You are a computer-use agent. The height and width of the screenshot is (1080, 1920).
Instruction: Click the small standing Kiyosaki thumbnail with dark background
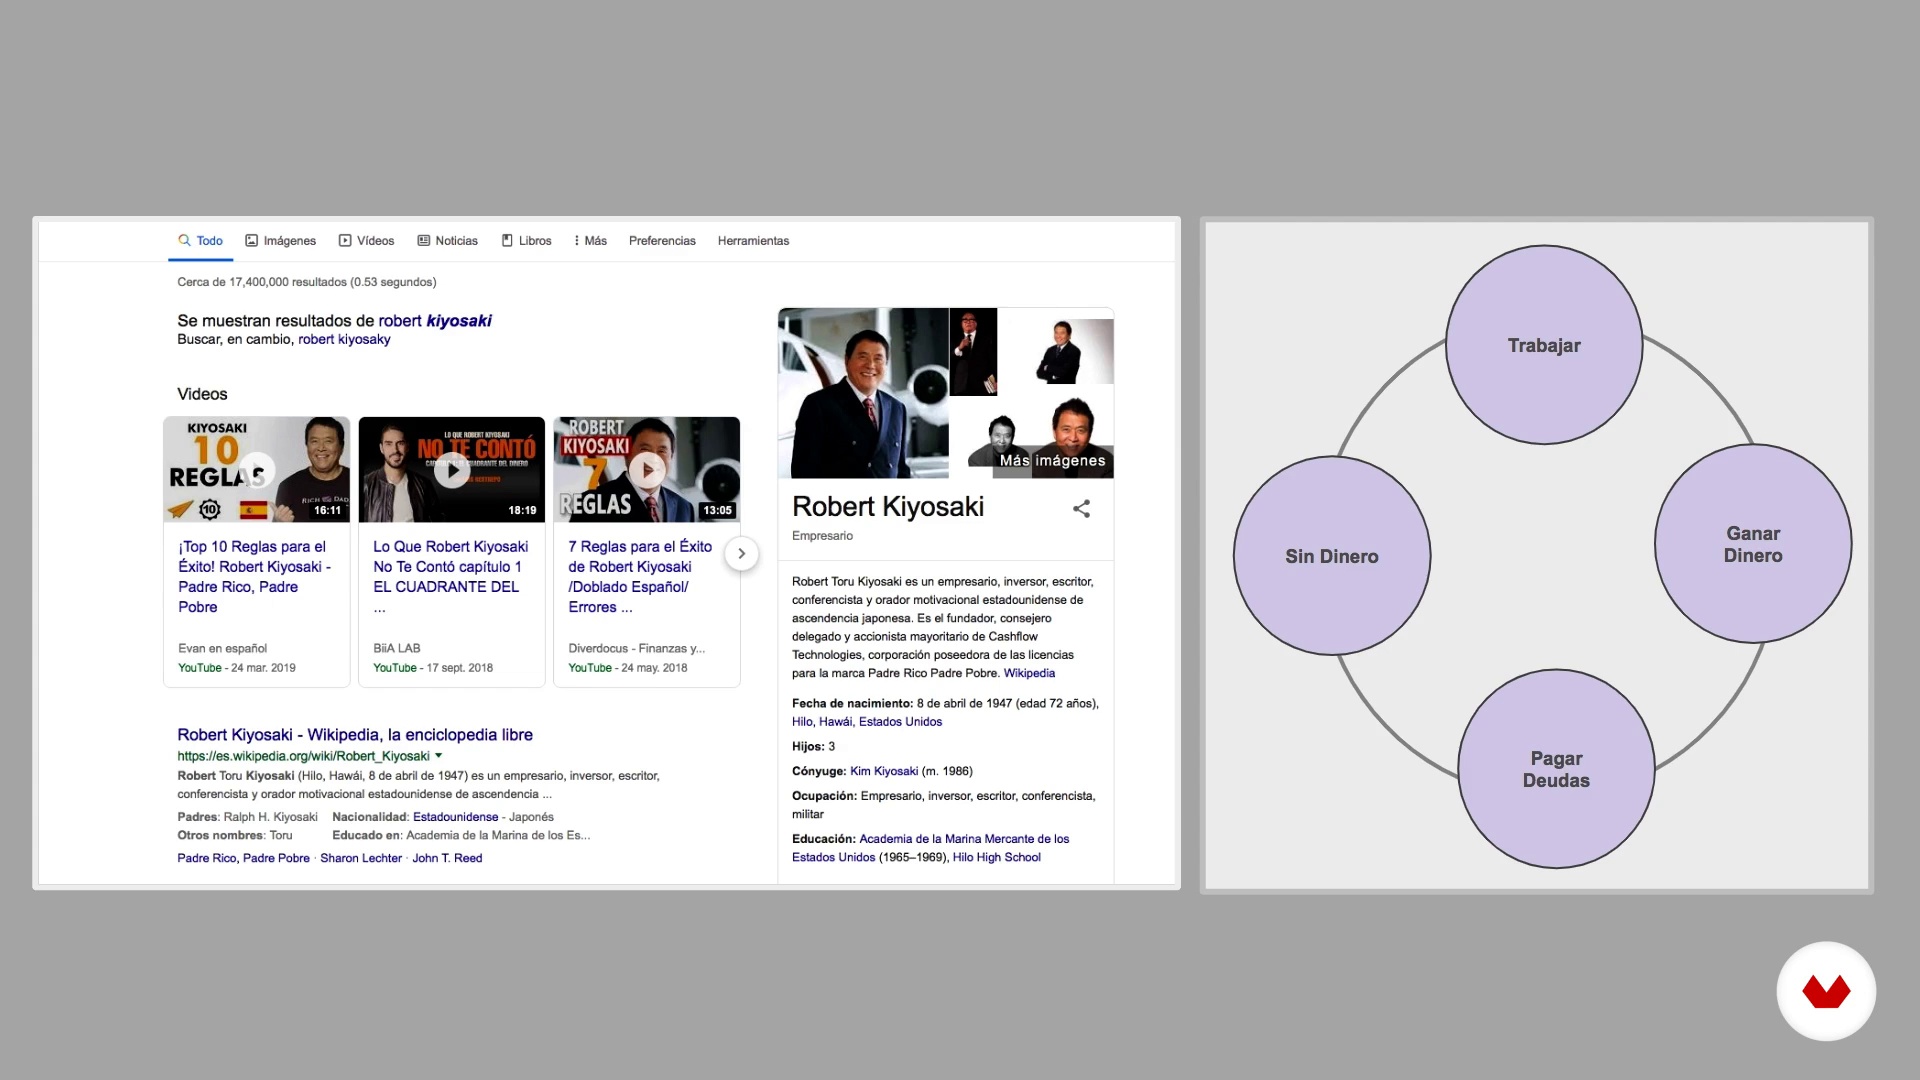click(x=973, y=351)
